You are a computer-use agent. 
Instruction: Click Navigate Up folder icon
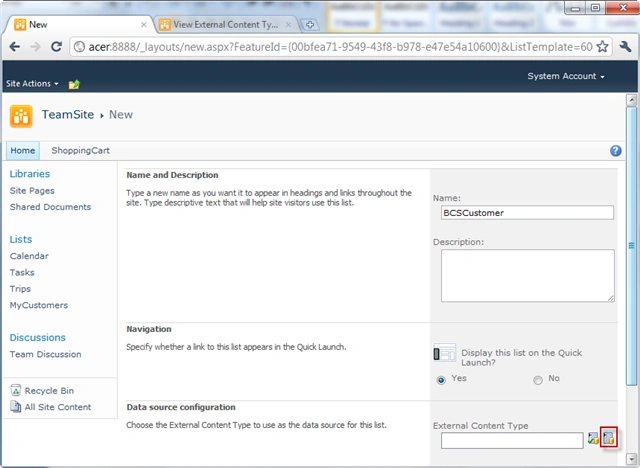coord(74,84)
